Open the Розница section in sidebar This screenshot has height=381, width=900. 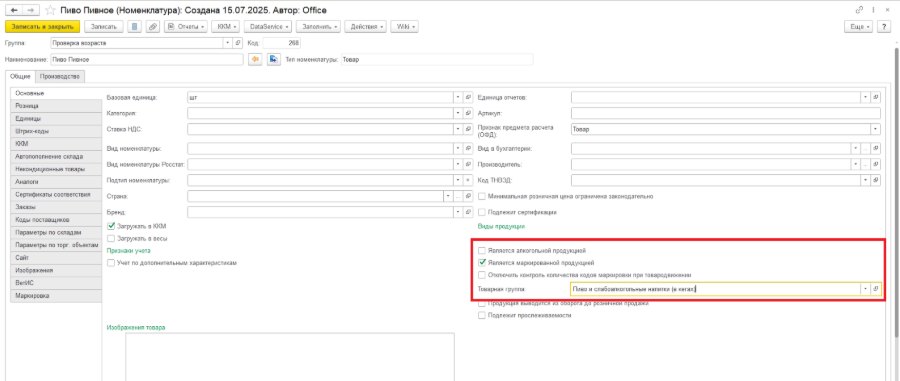pyautogui.click(x=56, y=106)
